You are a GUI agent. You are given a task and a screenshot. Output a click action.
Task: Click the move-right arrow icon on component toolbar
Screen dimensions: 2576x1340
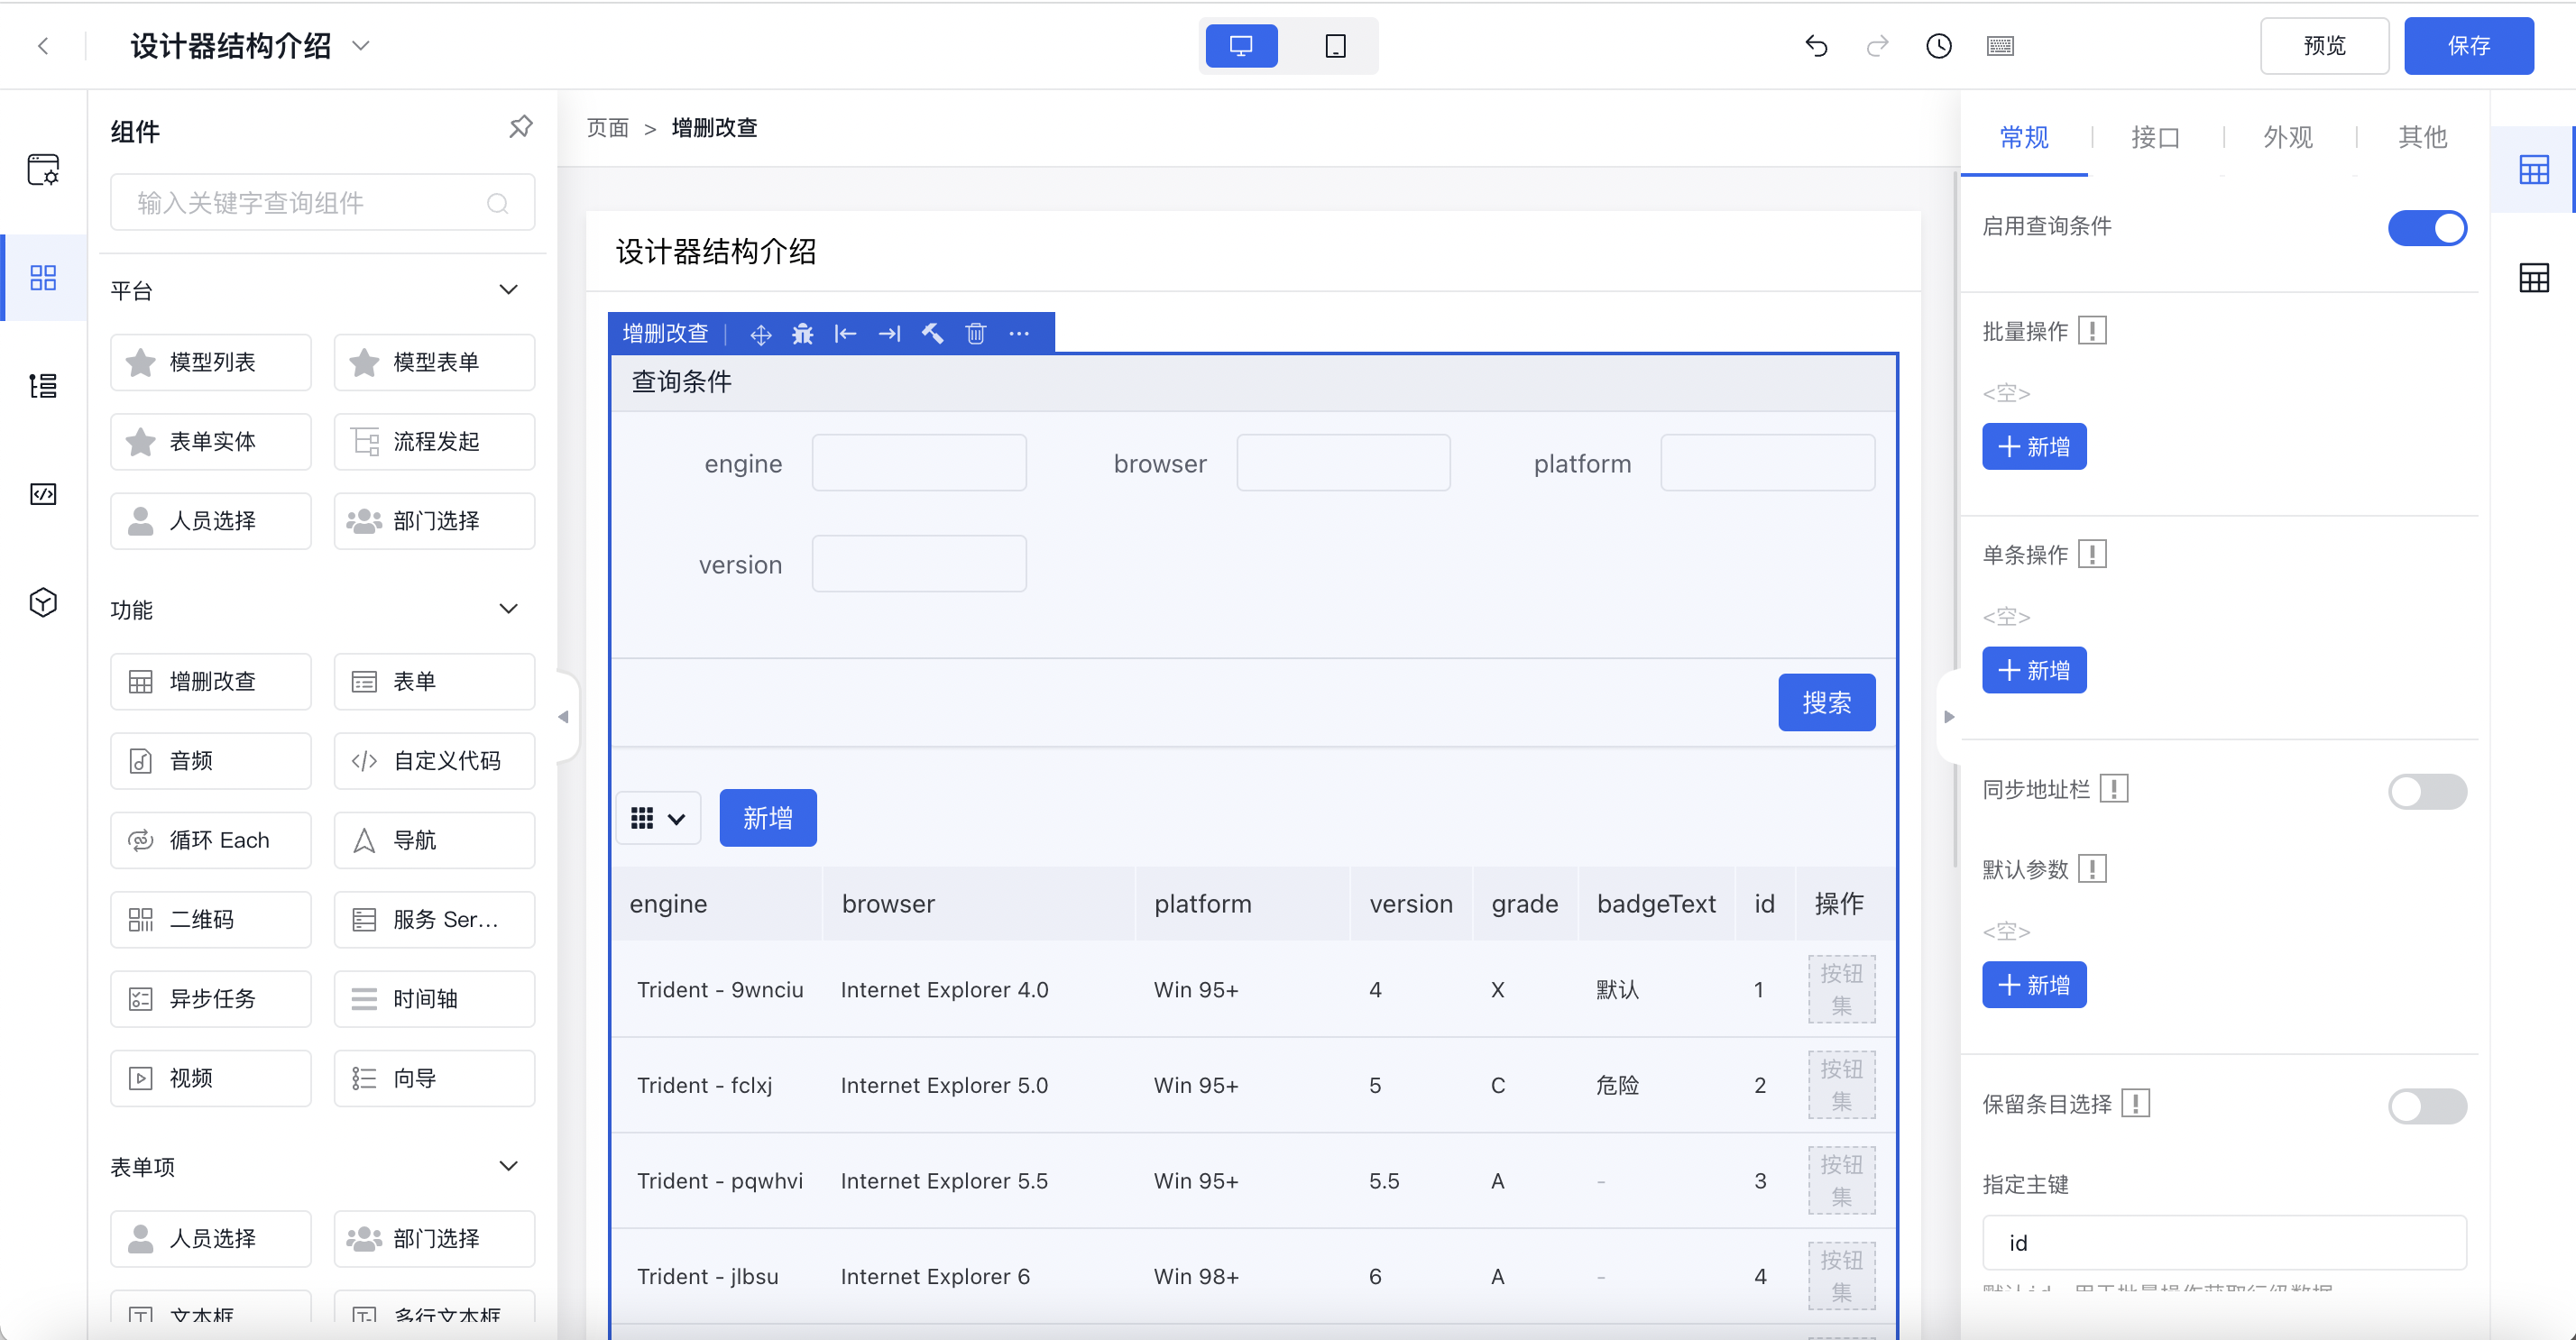point(889,334)
